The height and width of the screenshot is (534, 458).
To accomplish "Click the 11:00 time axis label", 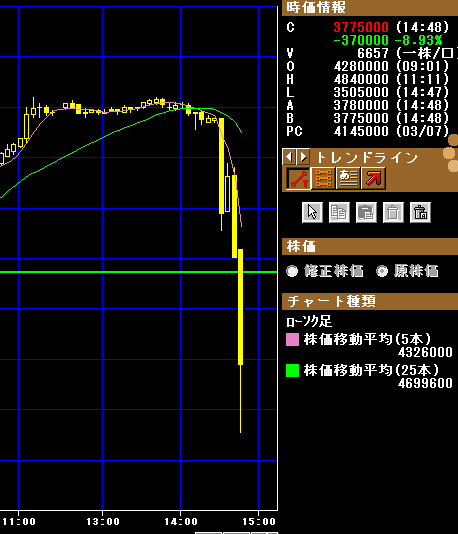I will pyautogui.click(x=19, y=522).
